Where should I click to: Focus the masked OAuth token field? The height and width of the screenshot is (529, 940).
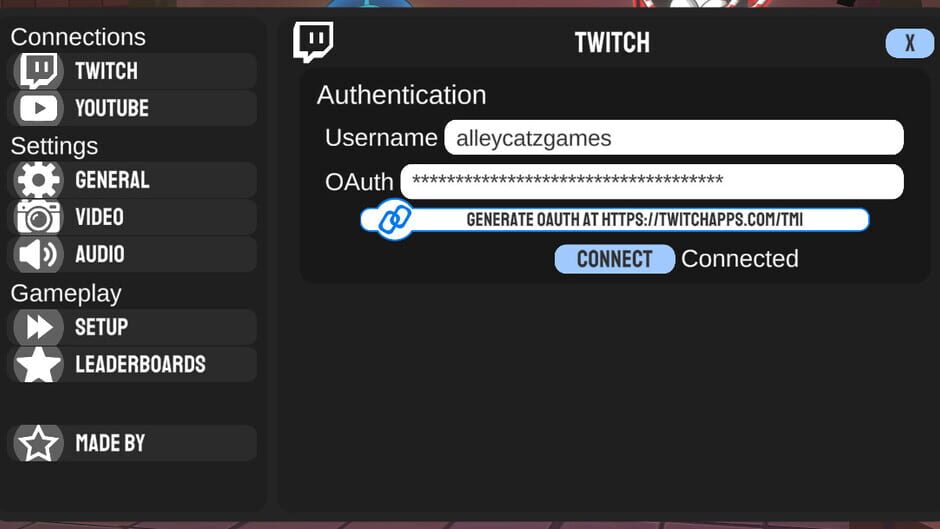(652, 182)
